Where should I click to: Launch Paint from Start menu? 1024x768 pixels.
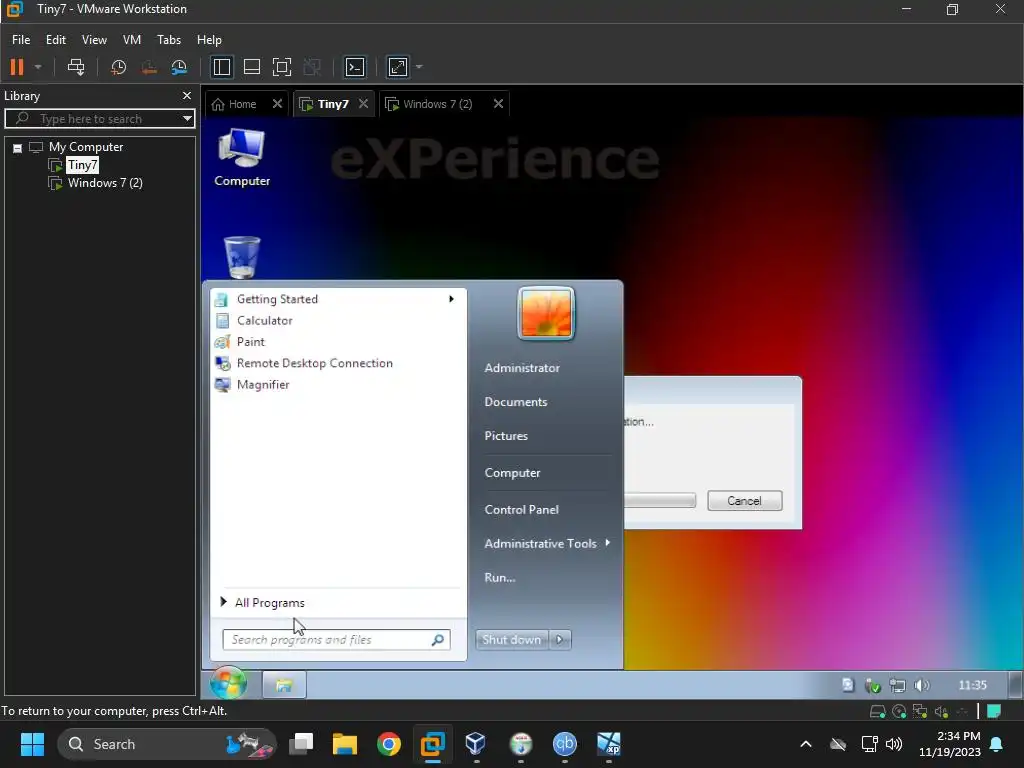coord(251,342)
